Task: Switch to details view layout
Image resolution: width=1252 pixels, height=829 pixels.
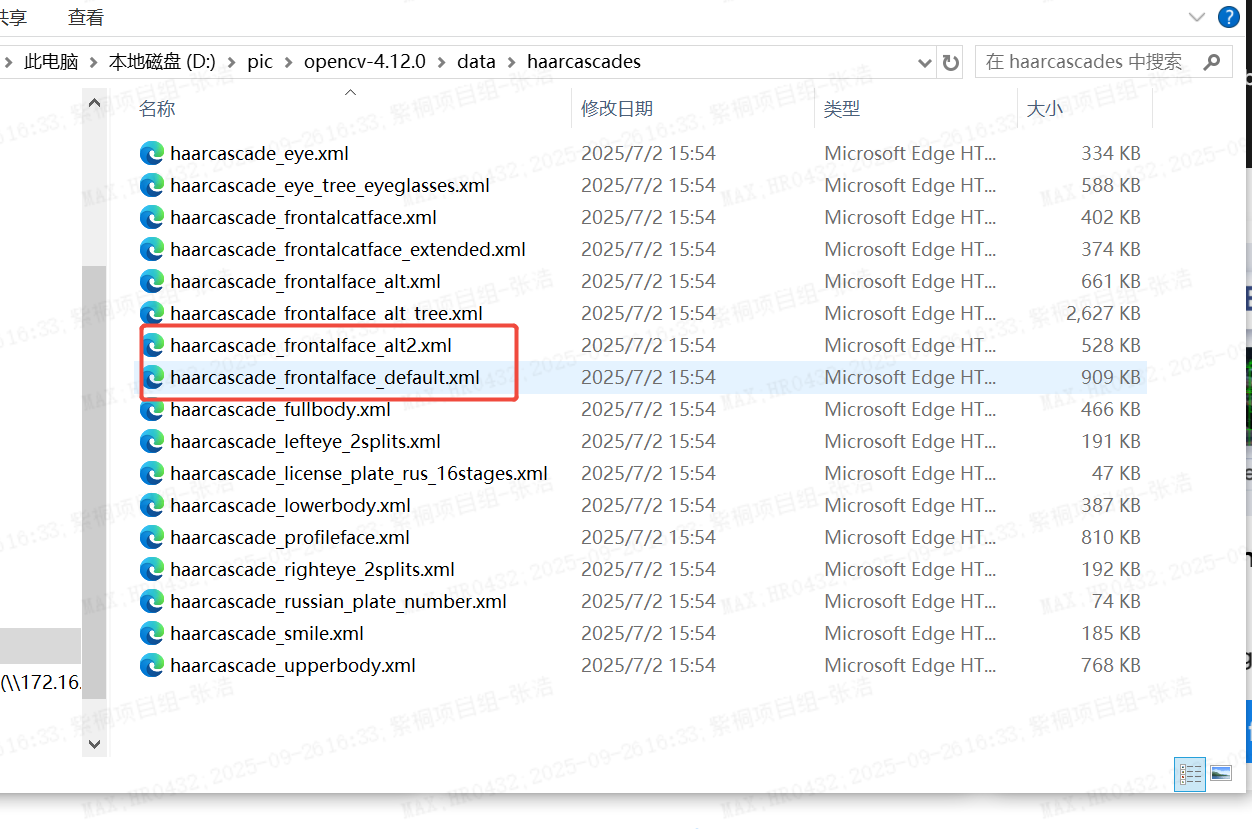Action: (1190, 773)
